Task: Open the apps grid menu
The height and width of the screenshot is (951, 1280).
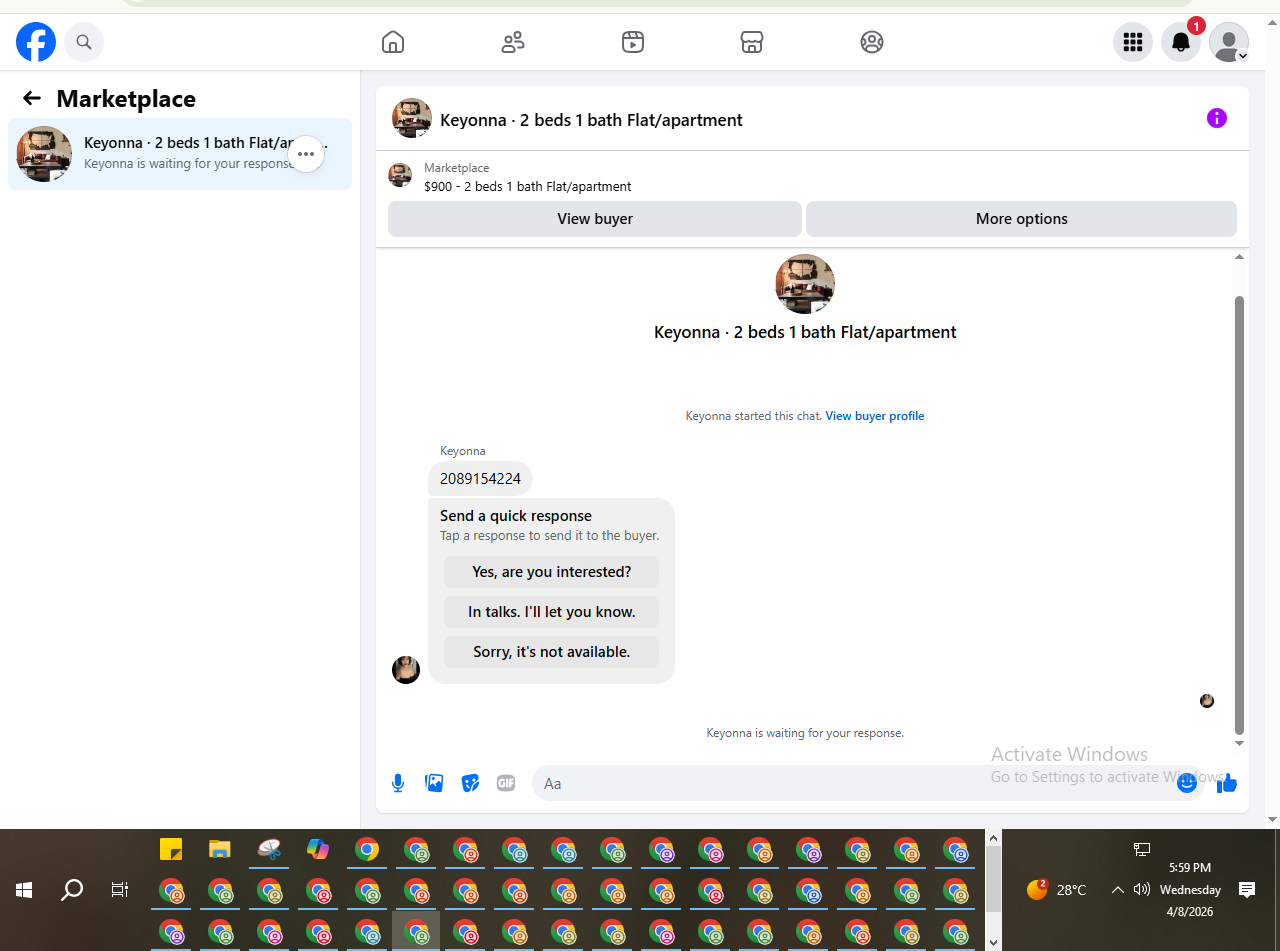Action: 1133,42
